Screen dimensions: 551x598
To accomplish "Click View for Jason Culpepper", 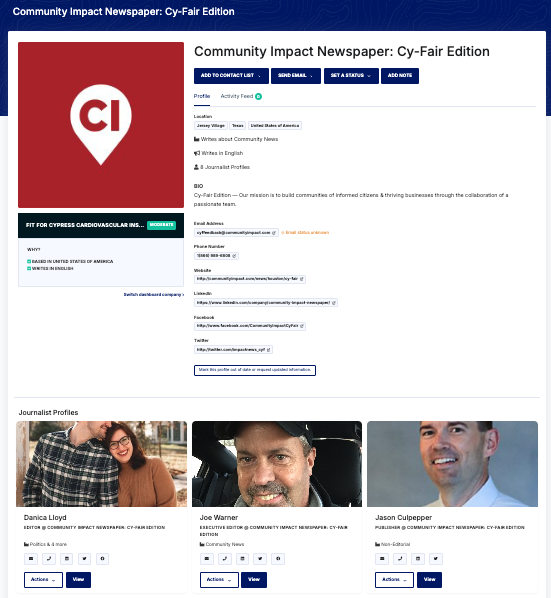I will (429, 580).
